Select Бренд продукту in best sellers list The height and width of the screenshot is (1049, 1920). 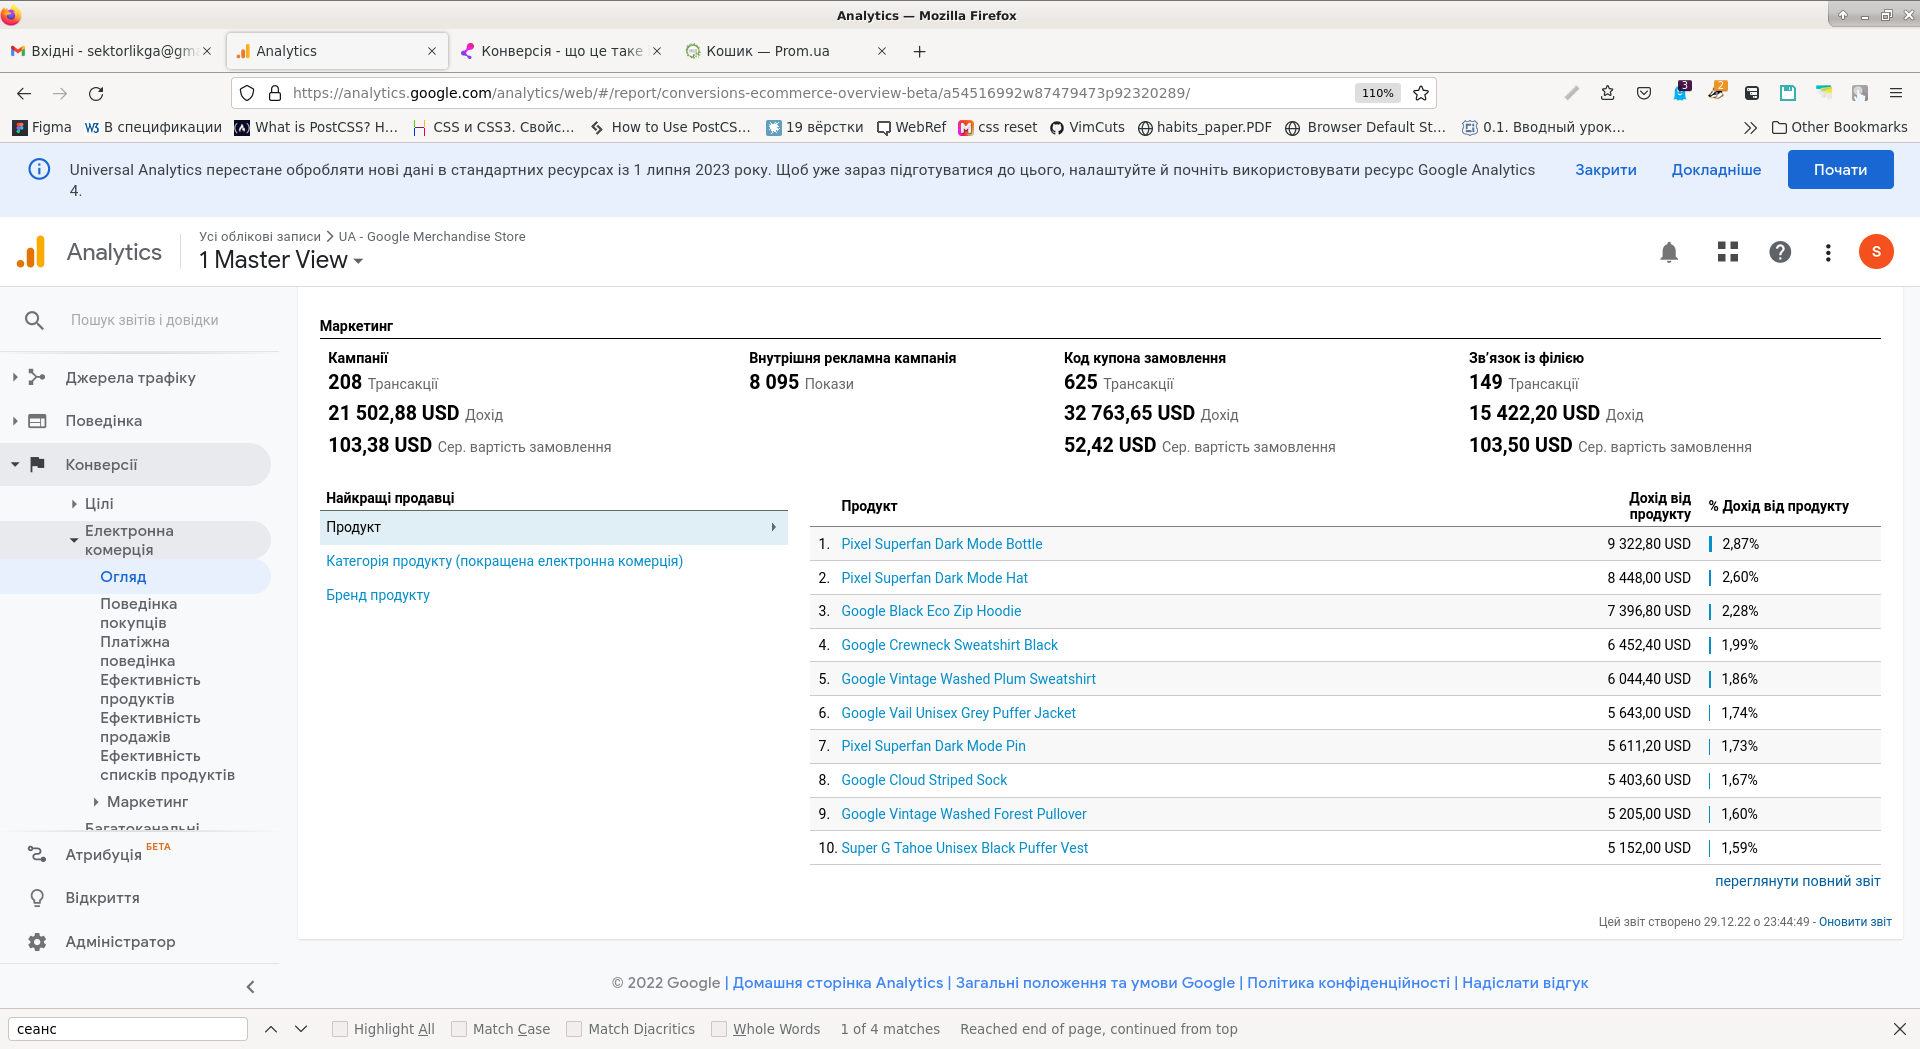click(x=378, y=595)
